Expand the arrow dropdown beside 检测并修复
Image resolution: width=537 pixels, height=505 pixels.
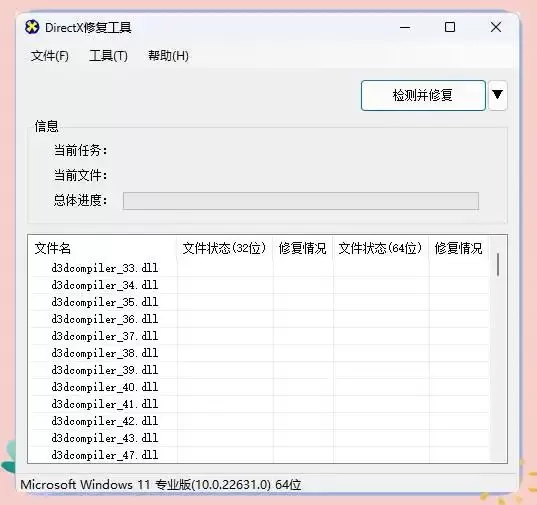tap(497, 96)
